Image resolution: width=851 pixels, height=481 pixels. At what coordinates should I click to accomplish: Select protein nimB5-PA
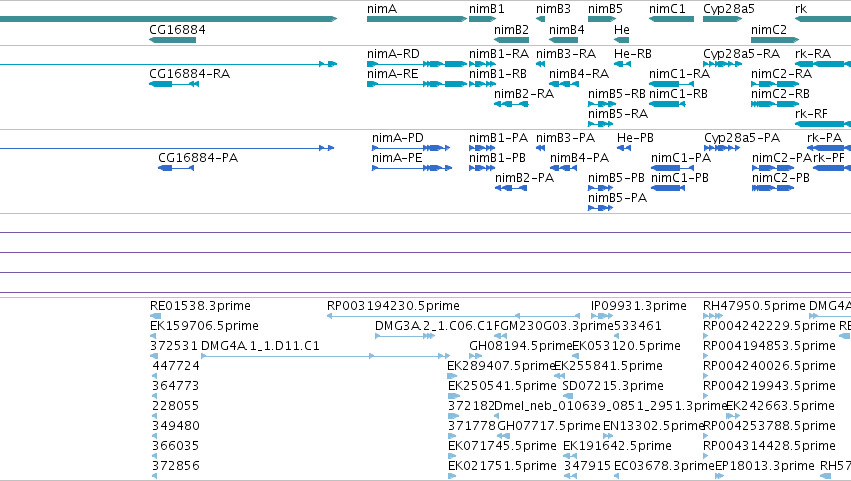[x=600, y=208]
